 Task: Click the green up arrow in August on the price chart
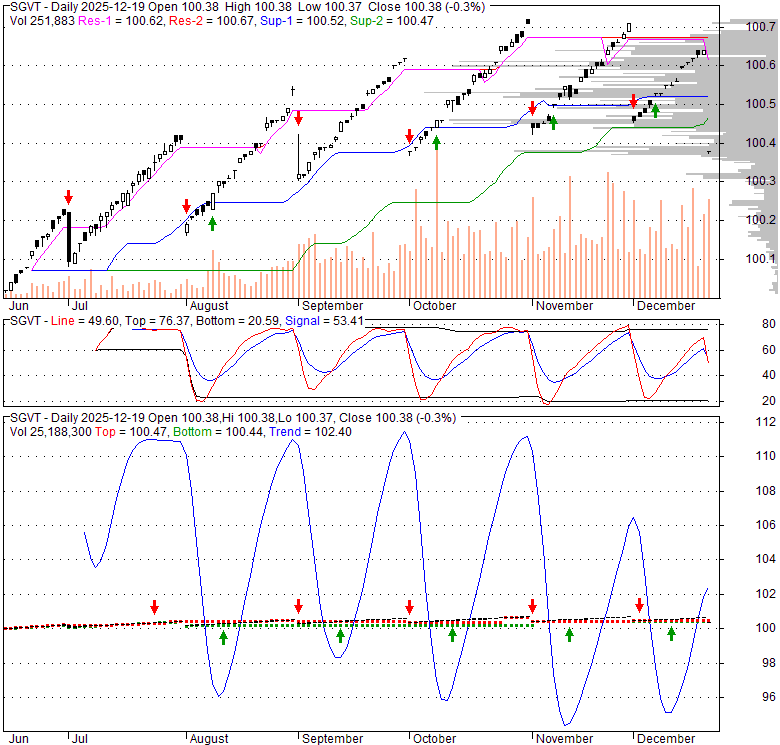coord(212,222)
